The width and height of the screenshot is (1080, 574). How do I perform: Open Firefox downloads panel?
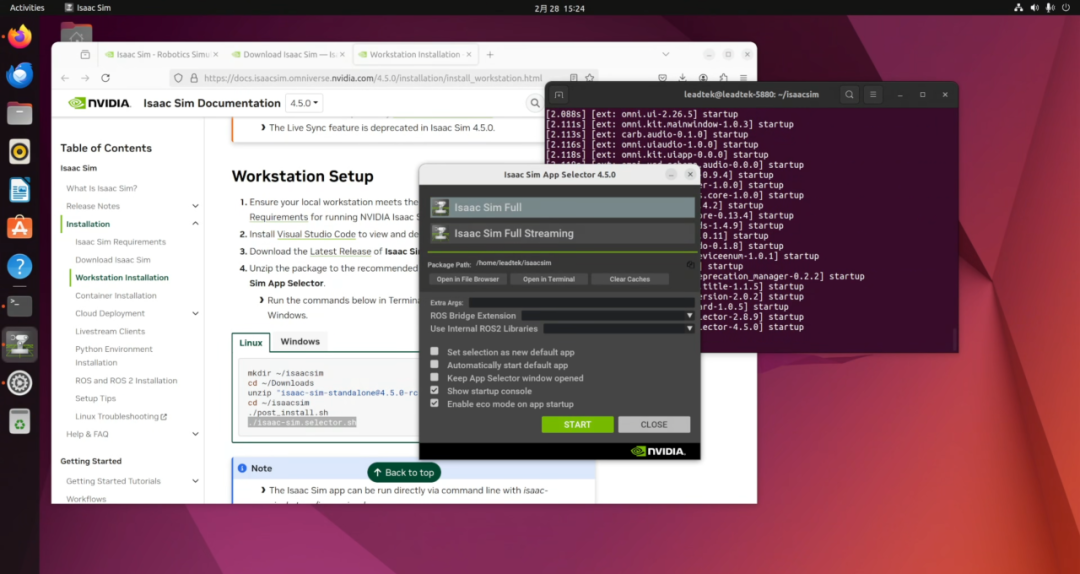pos(682,78)
